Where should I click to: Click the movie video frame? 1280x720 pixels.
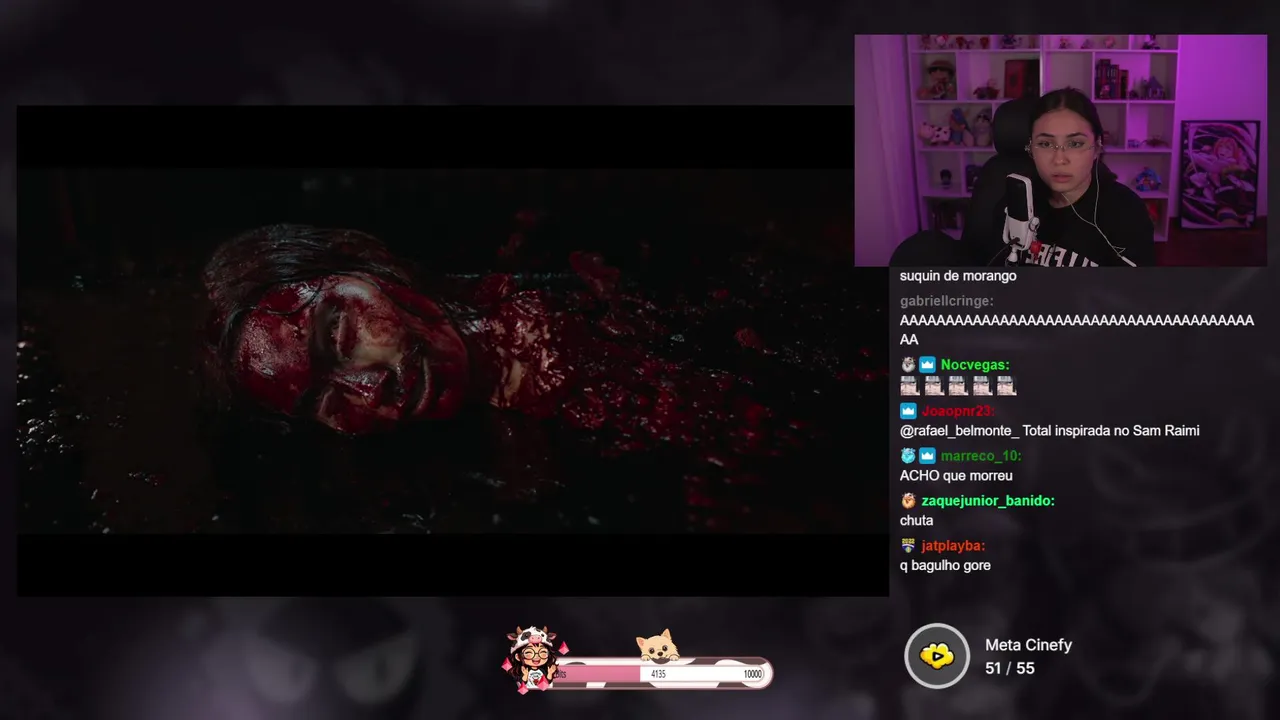pyautogui.click(x=452, y=351)
